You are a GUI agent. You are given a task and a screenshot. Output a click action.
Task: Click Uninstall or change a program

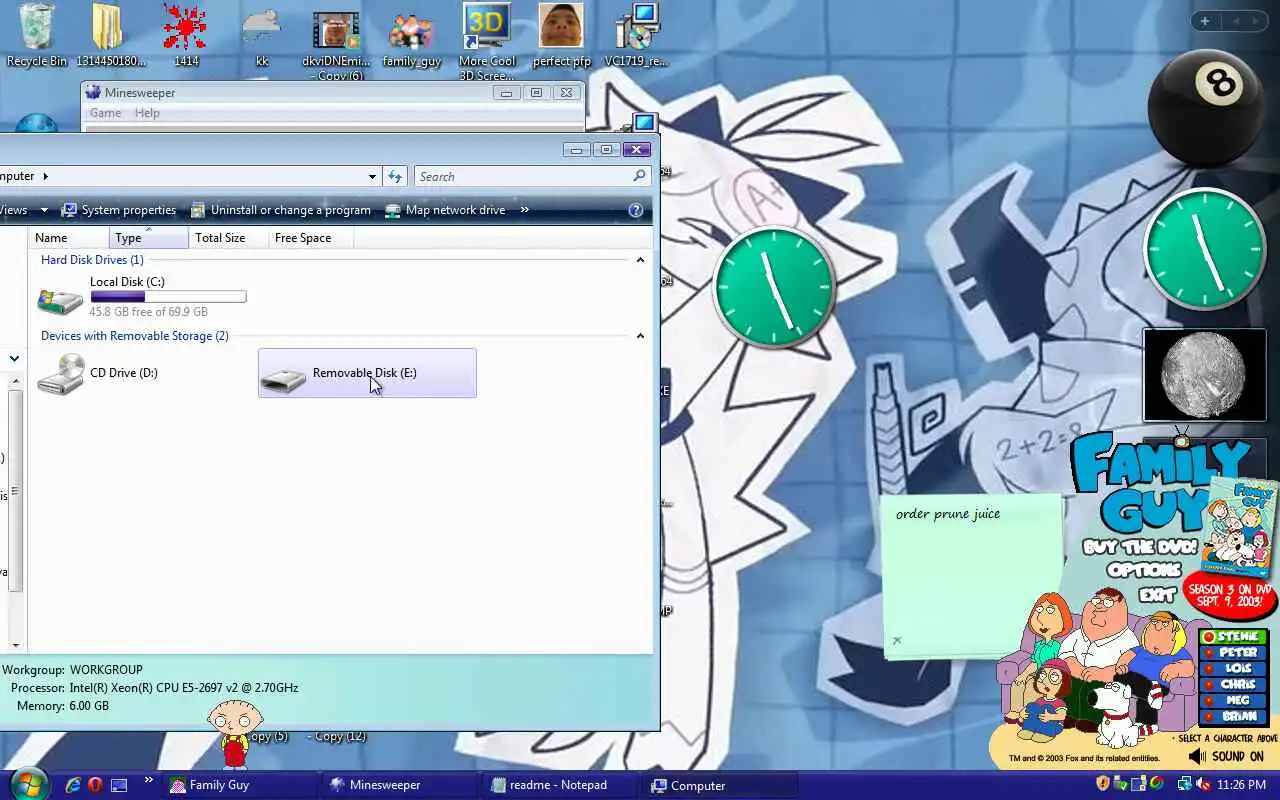pyautogui.click(x=279, y=210)
